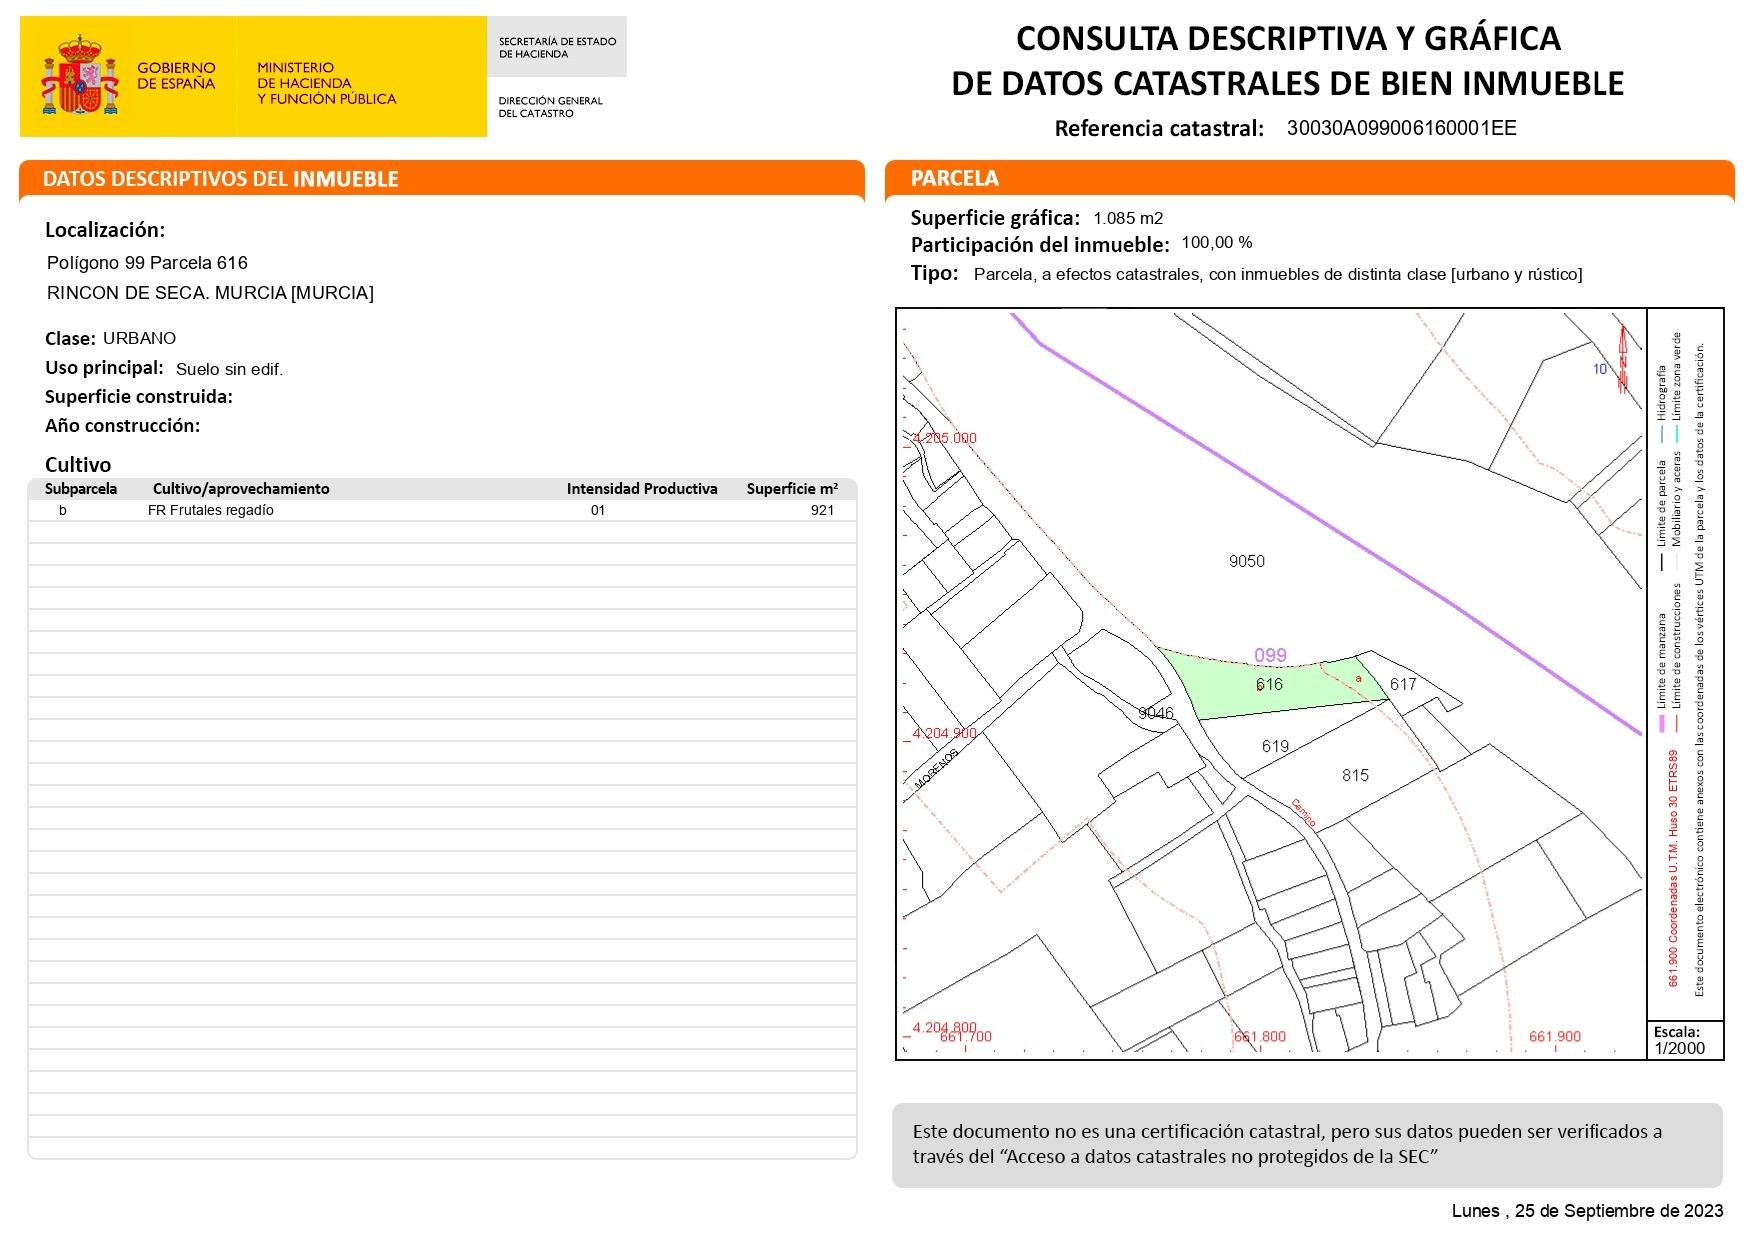Select parcel 815 on the map
The width and height of the screenshot is (1757, 1241).
click(x=1355, y=775)
